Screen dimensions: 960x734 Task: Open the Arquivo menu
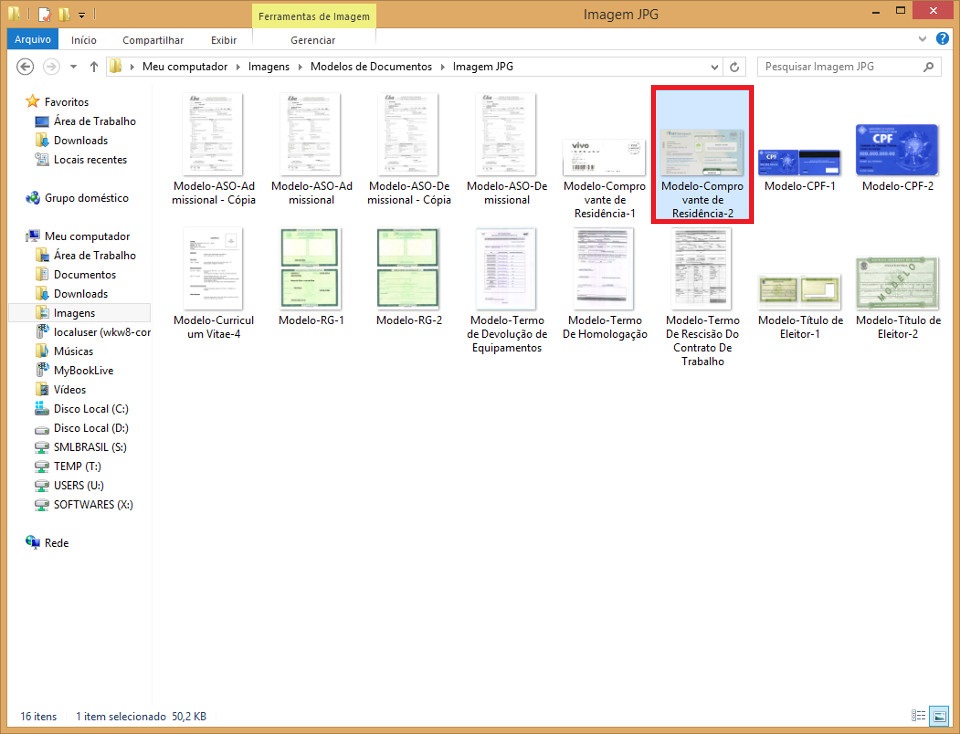coord(32,40)
